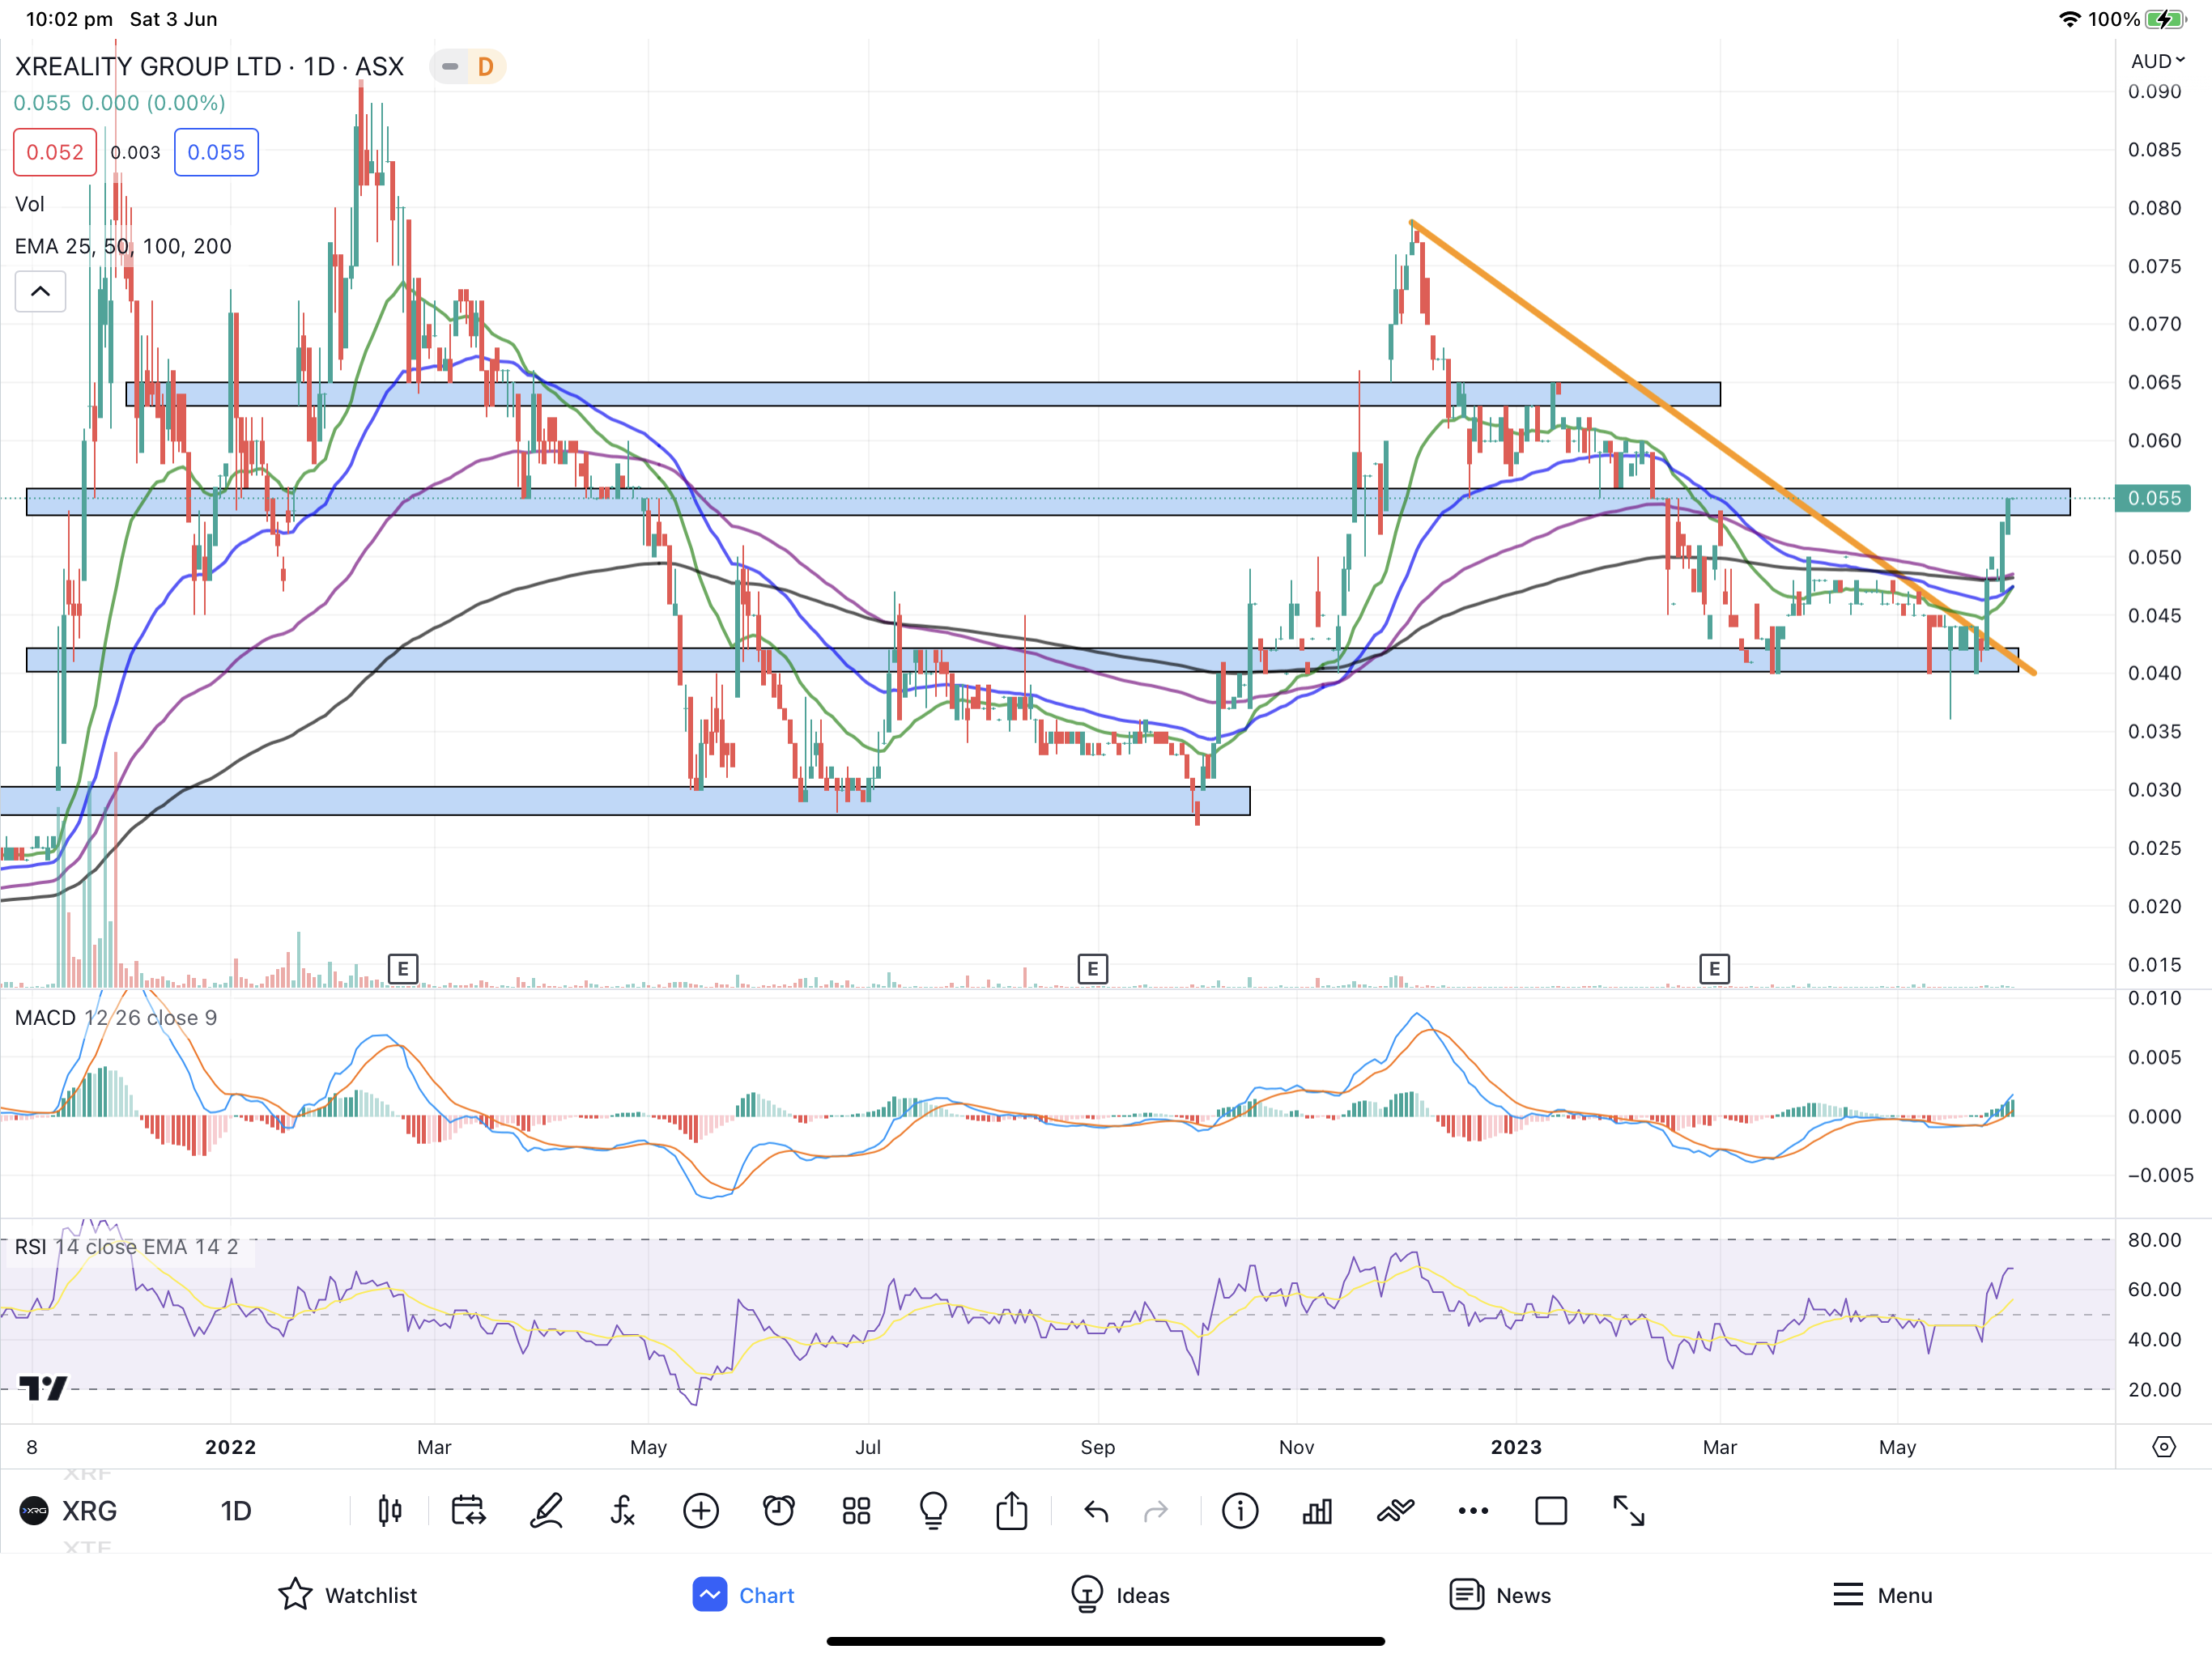Tap the blue 0.055 buy price button
This screenshot has height=1658, width=2212.
point(216,152)
